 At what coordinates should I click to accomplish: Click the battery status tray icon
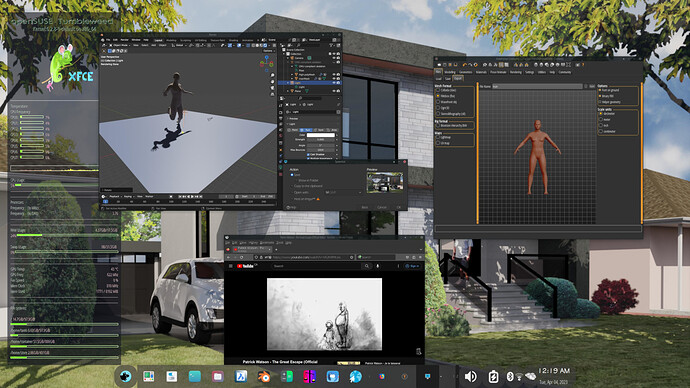(493, 377)
